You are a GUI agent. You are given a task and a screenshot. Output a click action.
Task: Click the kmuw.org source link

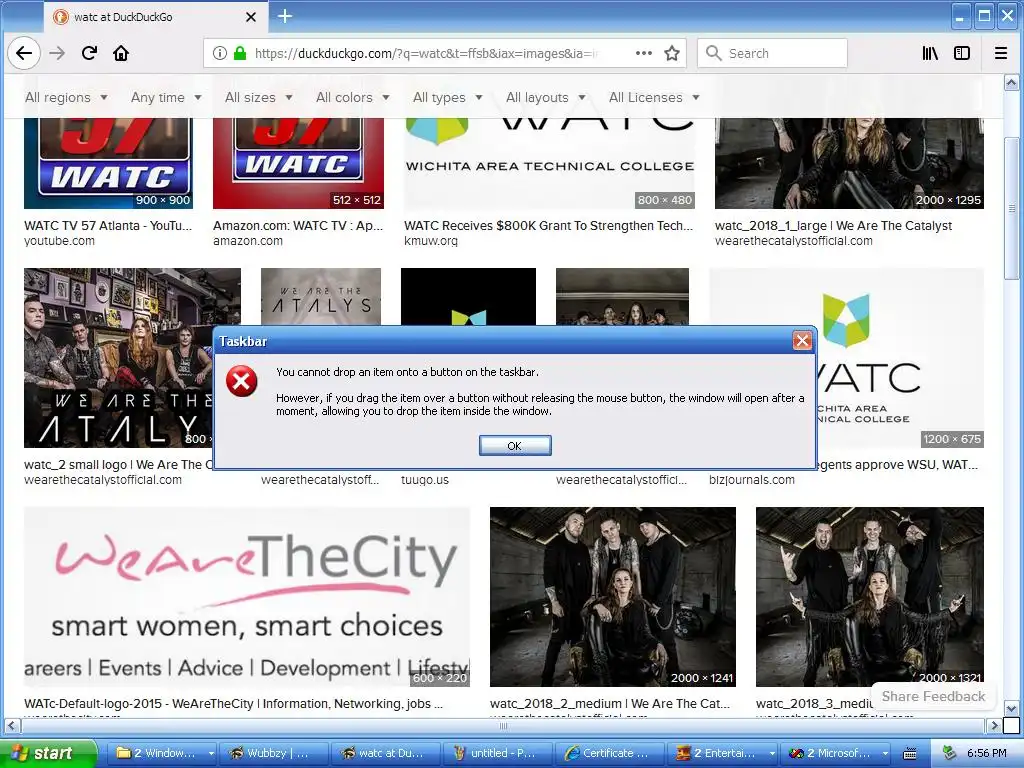[x=431, y=241]
